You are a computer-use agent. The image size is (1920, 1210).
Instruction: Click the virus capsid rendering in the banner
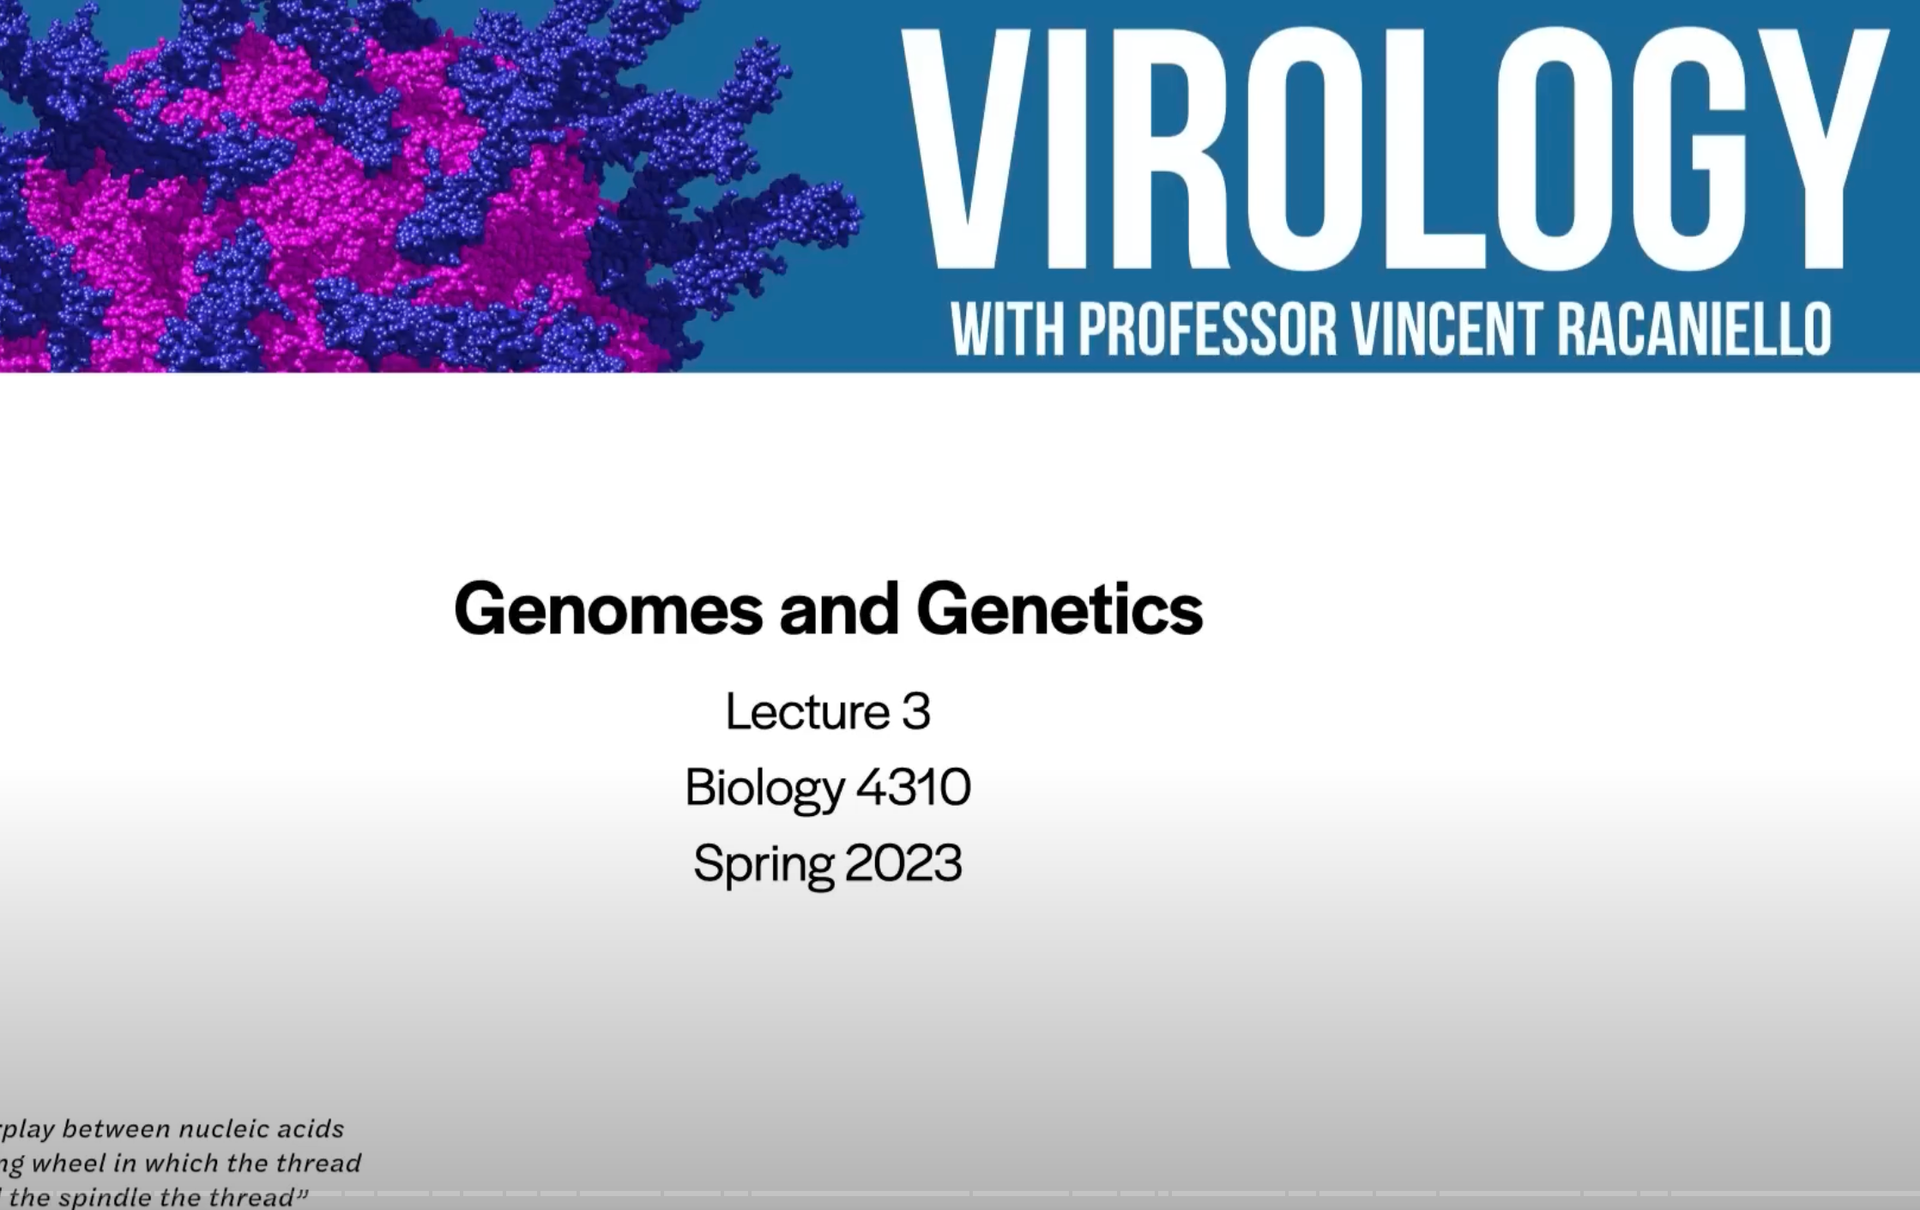pyautogui.click(x=430, y=186)
